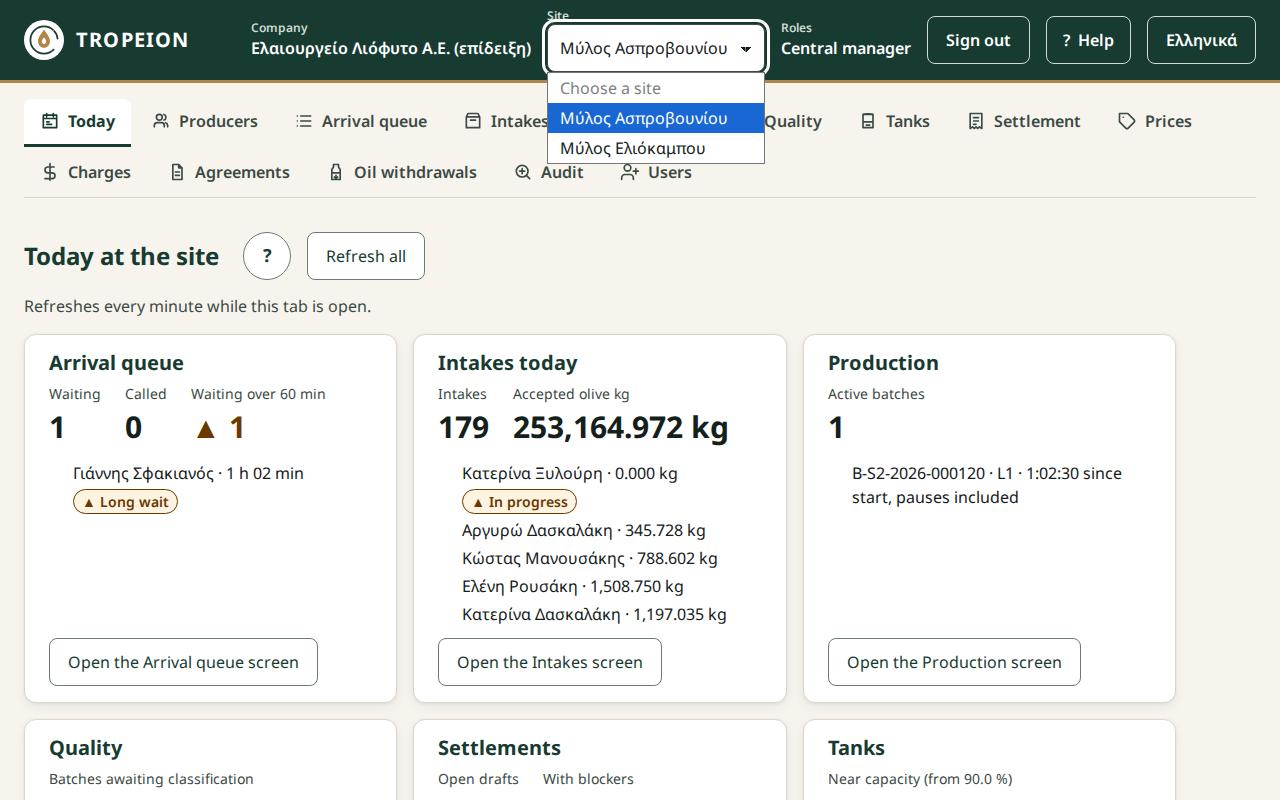Click the Sign out button

pos(978,40)
